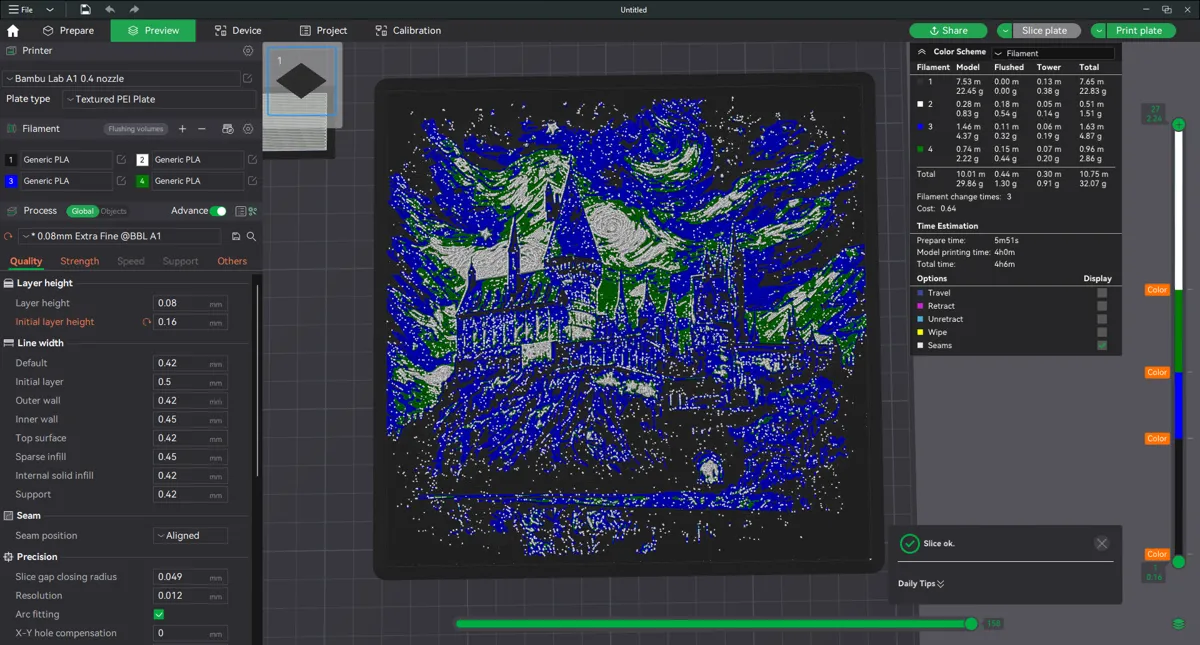Reset the modified process preset arrow
1200x645 pixels.
[9, 237]
